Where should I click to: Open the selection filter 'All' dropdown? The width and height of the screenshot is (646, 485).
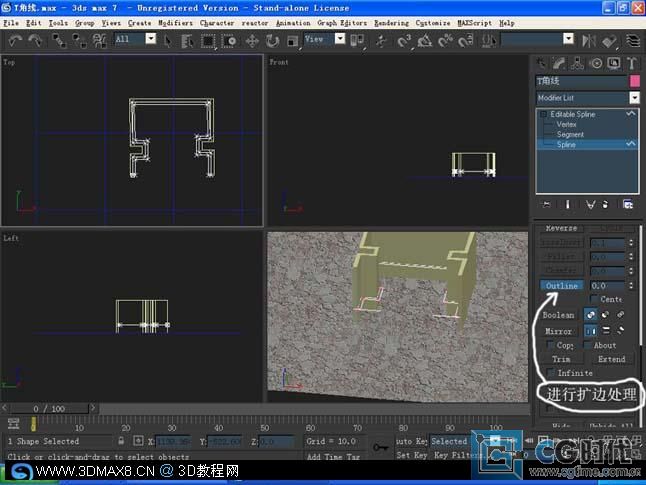pyautogui.click(x=150, y=39)
